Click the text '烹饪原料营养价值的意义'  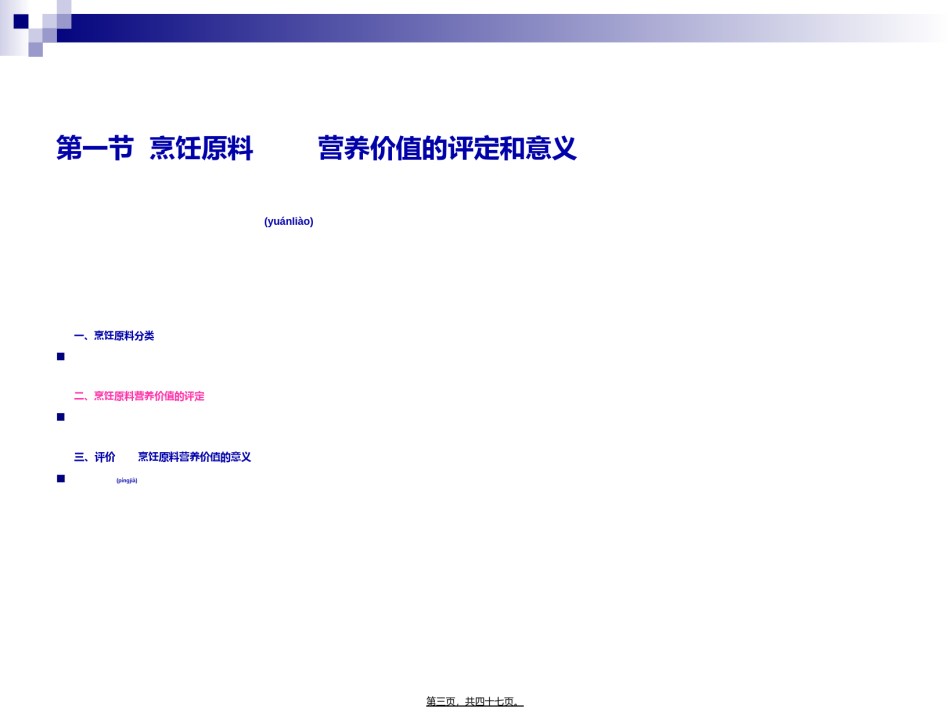[194, 457]
